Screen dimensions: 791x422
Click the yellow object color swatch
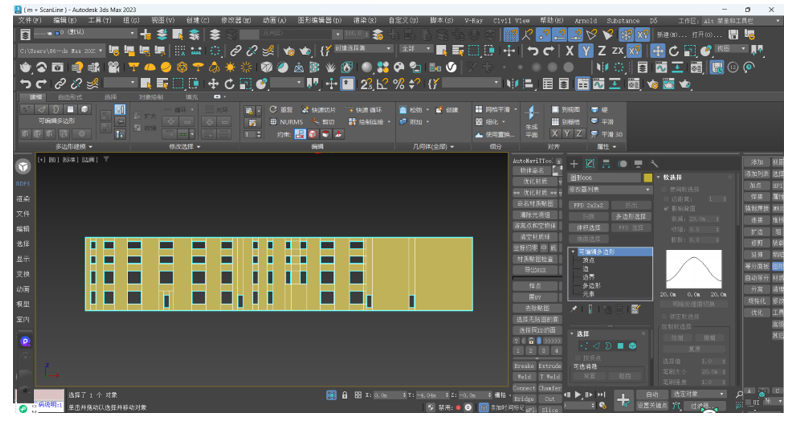(648, 177)
